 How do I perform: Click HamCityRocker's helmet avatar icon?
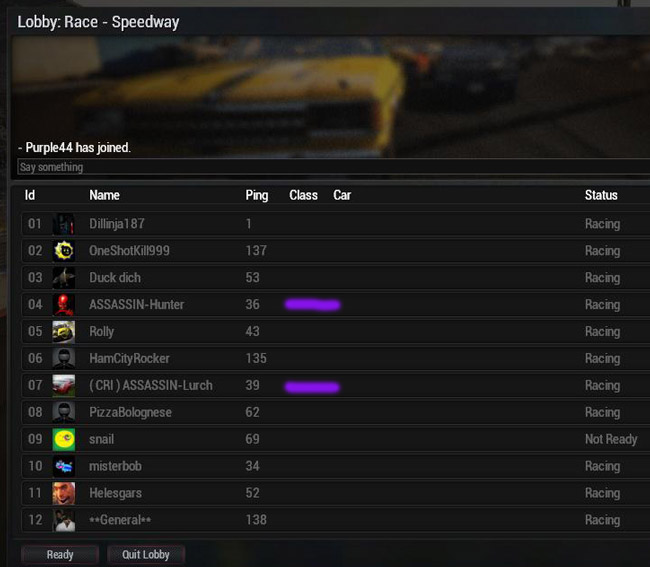coord(64,359)
